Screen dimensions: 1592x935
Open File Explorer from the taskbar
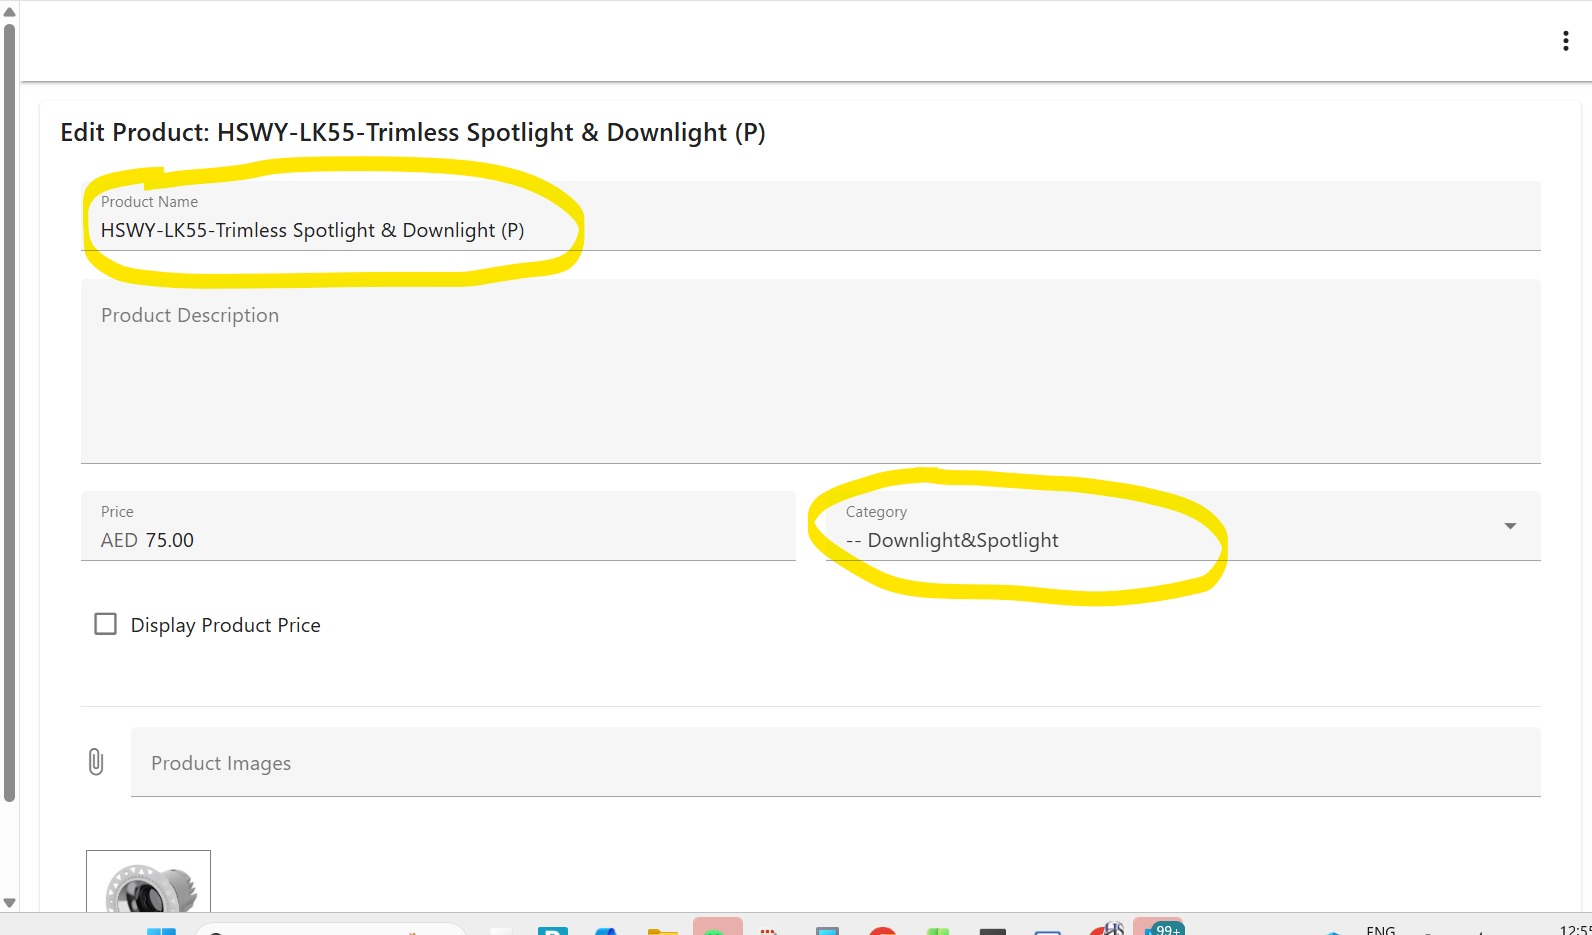pyautogui.click(x=662, y=930)
